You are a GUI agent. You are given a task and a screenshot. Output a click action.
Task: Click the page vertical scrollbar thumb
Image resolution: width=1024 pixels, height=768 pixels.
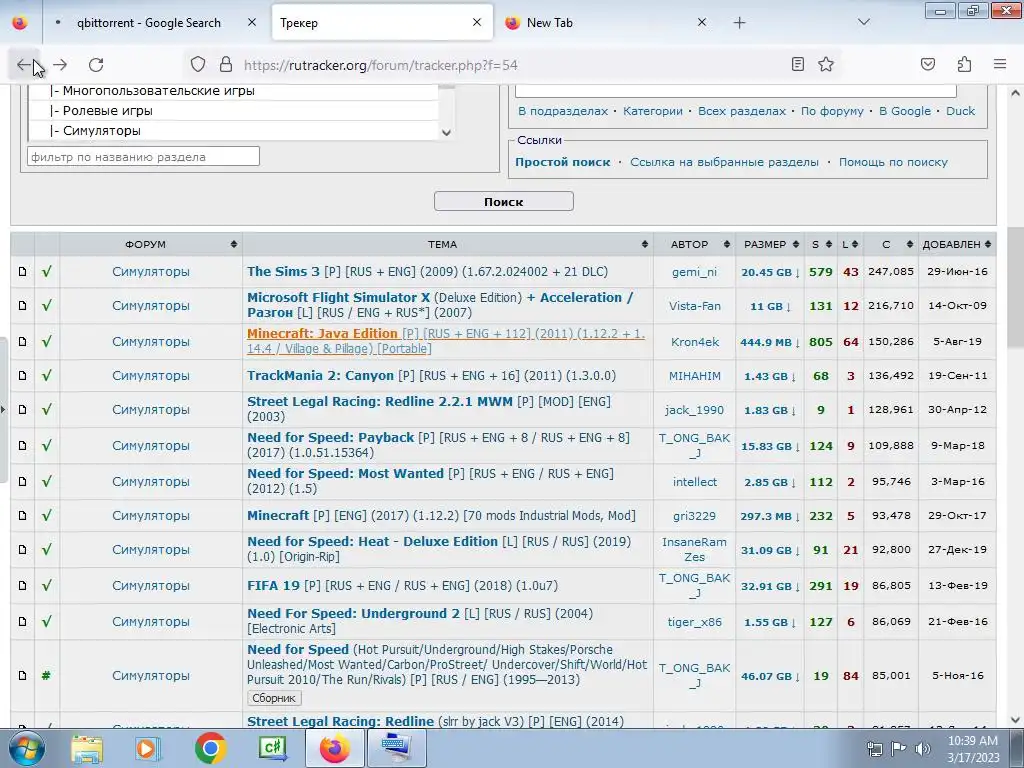tap(1015, 287)
